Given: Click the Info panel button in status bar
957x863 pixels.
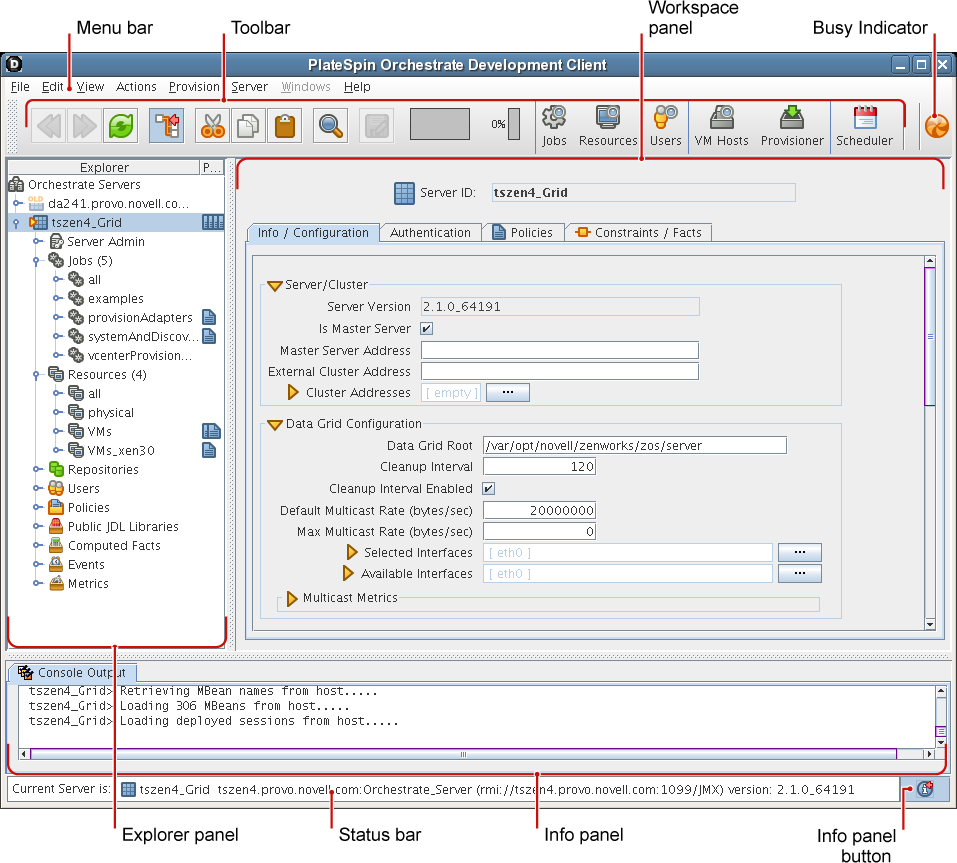Looking at the screenshot, I should click(925, 789).
